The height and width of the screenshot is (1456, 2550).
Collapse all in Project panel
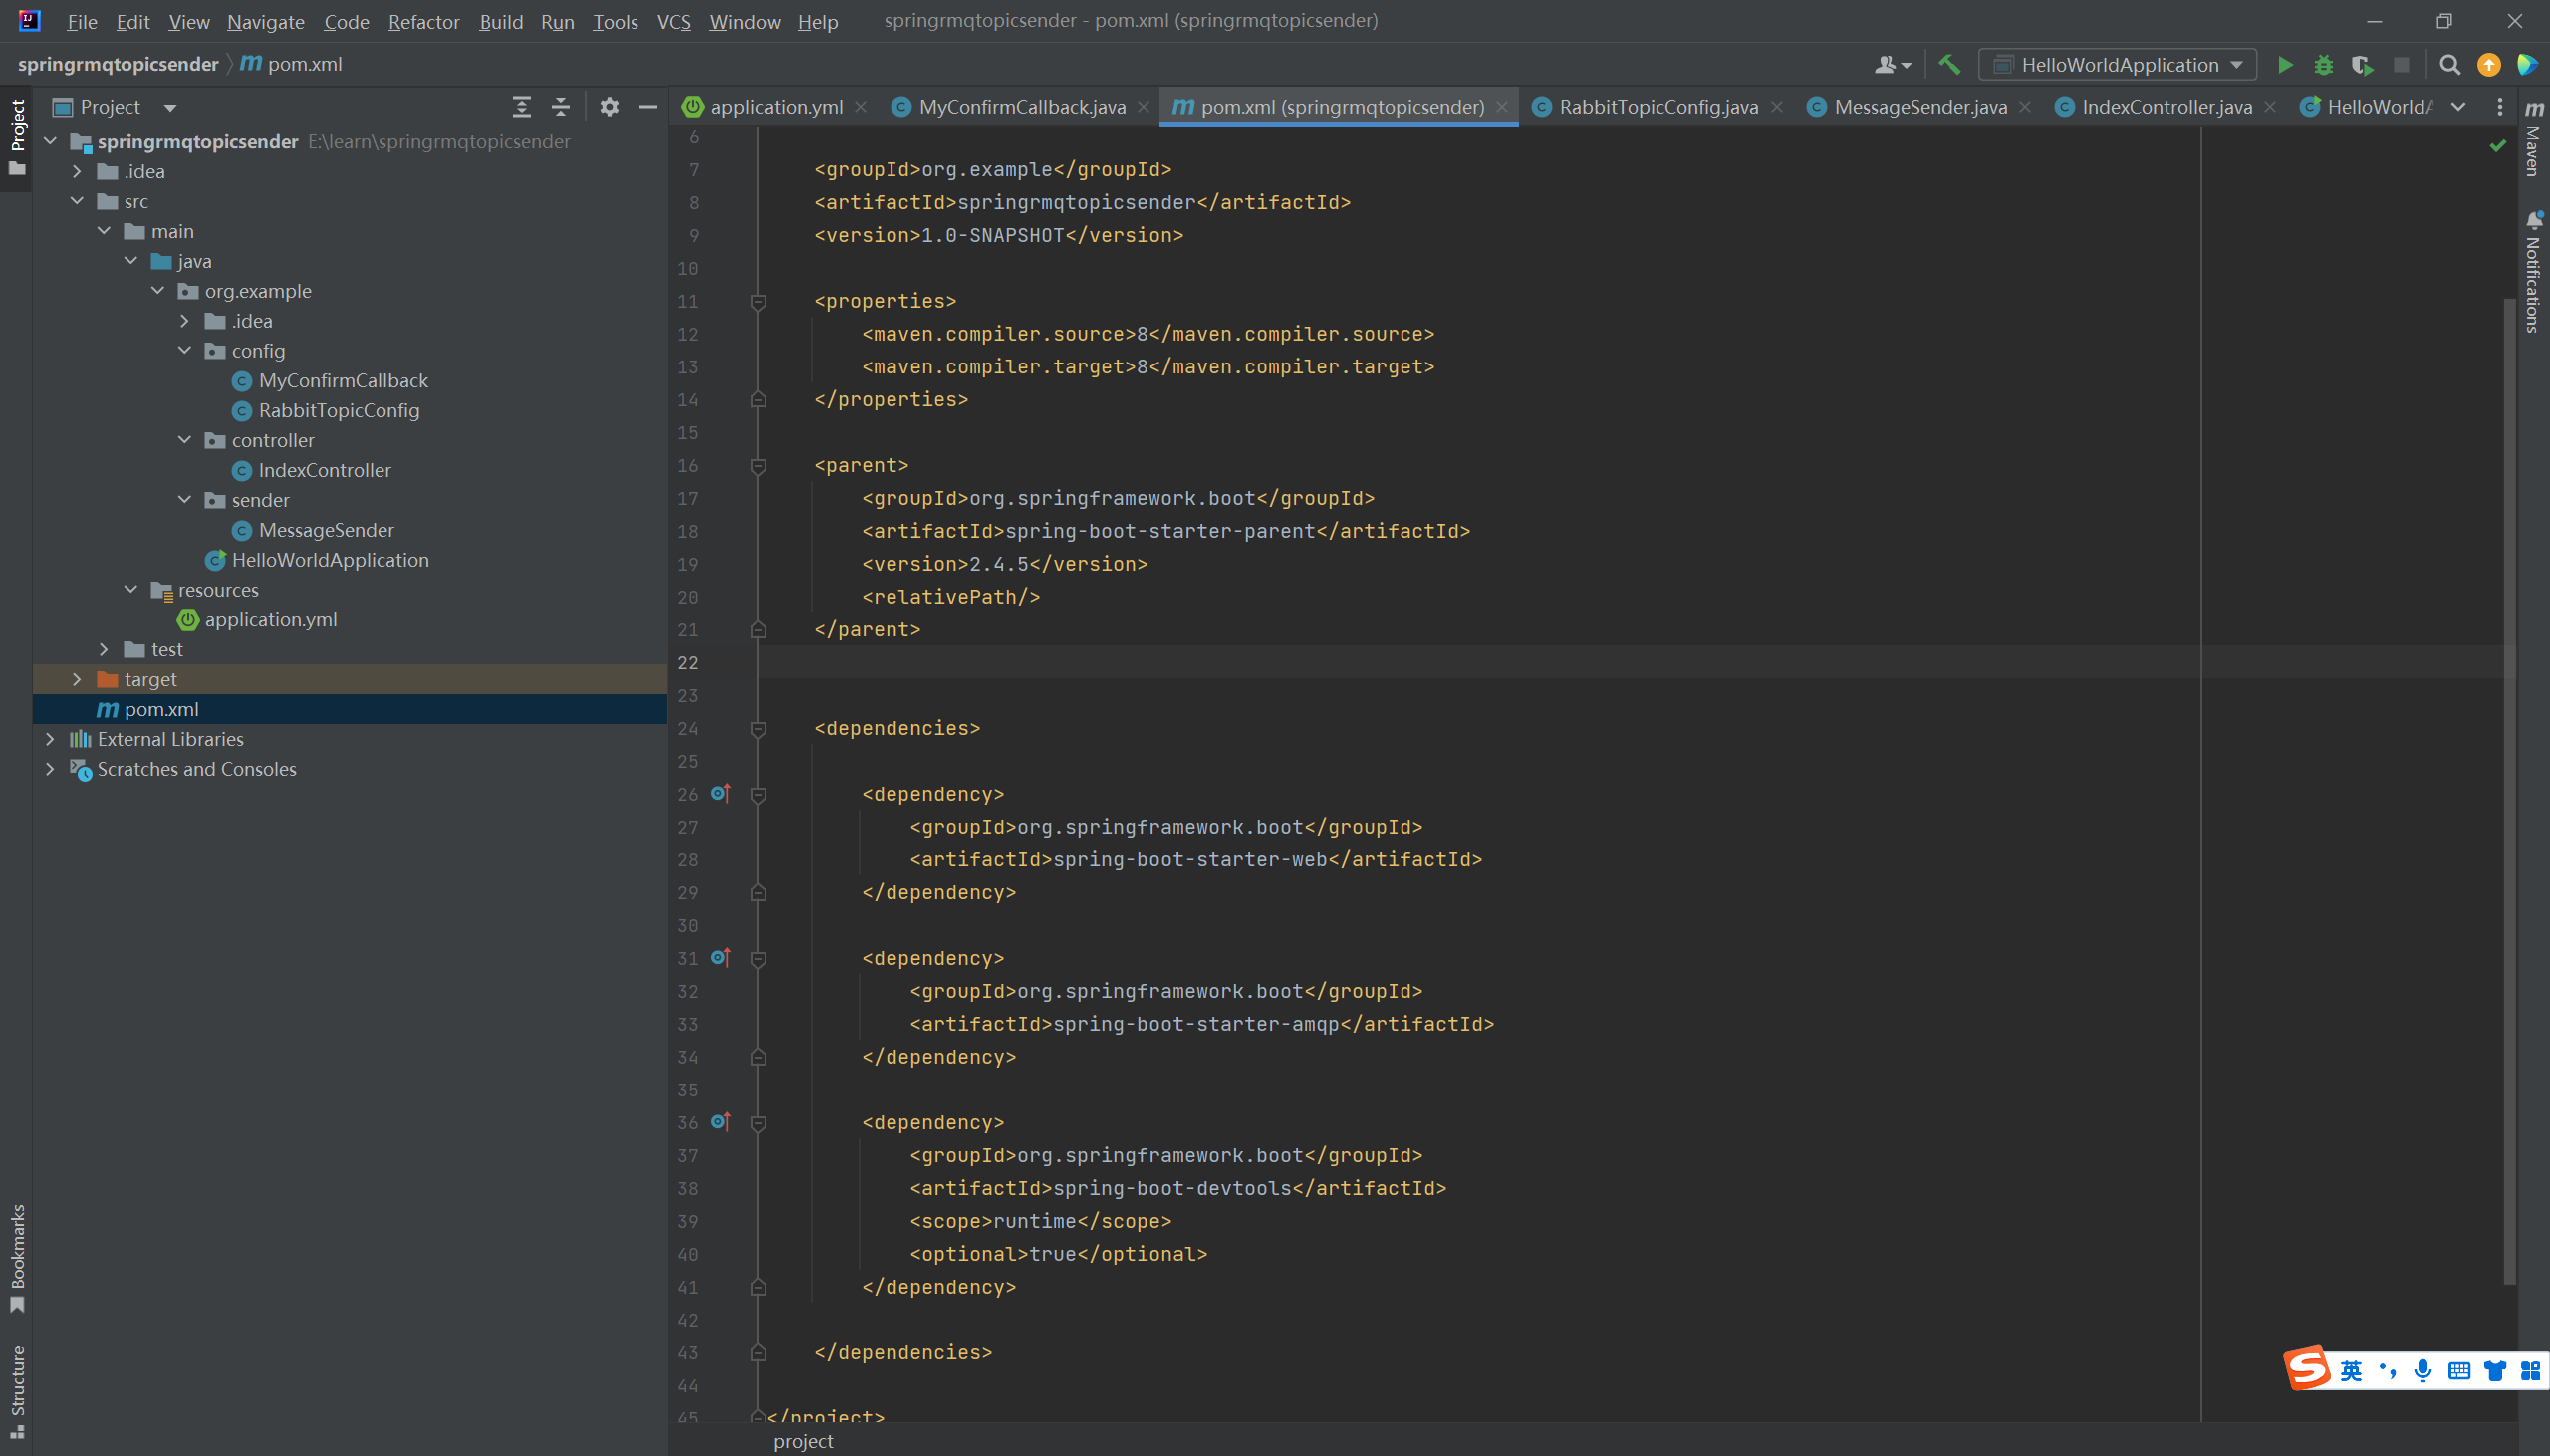point(561,106)
